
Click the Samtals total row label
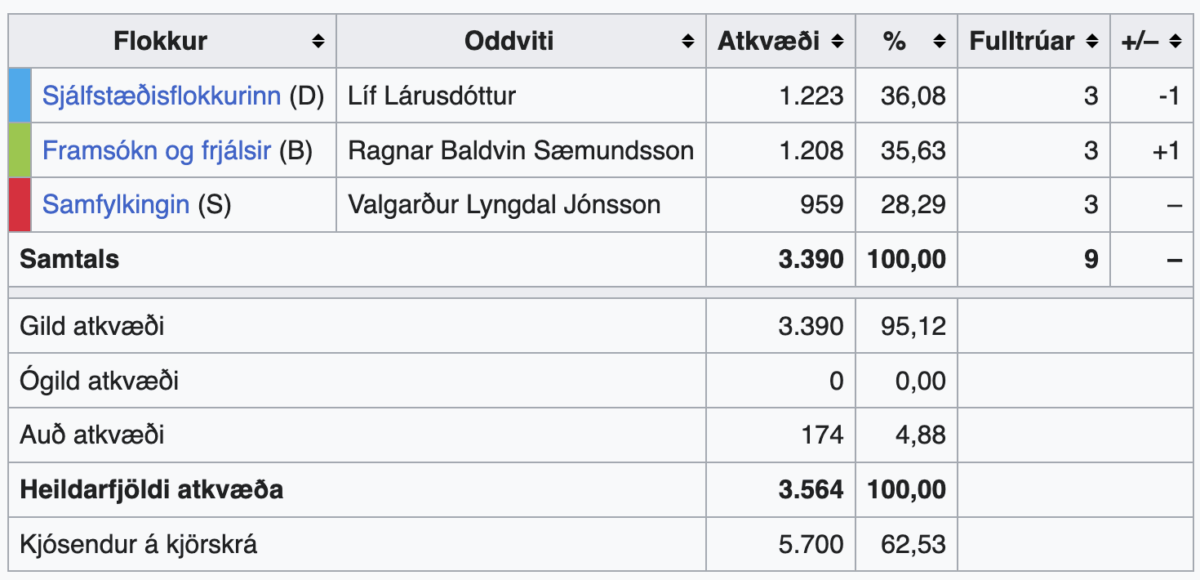[70, 259]
